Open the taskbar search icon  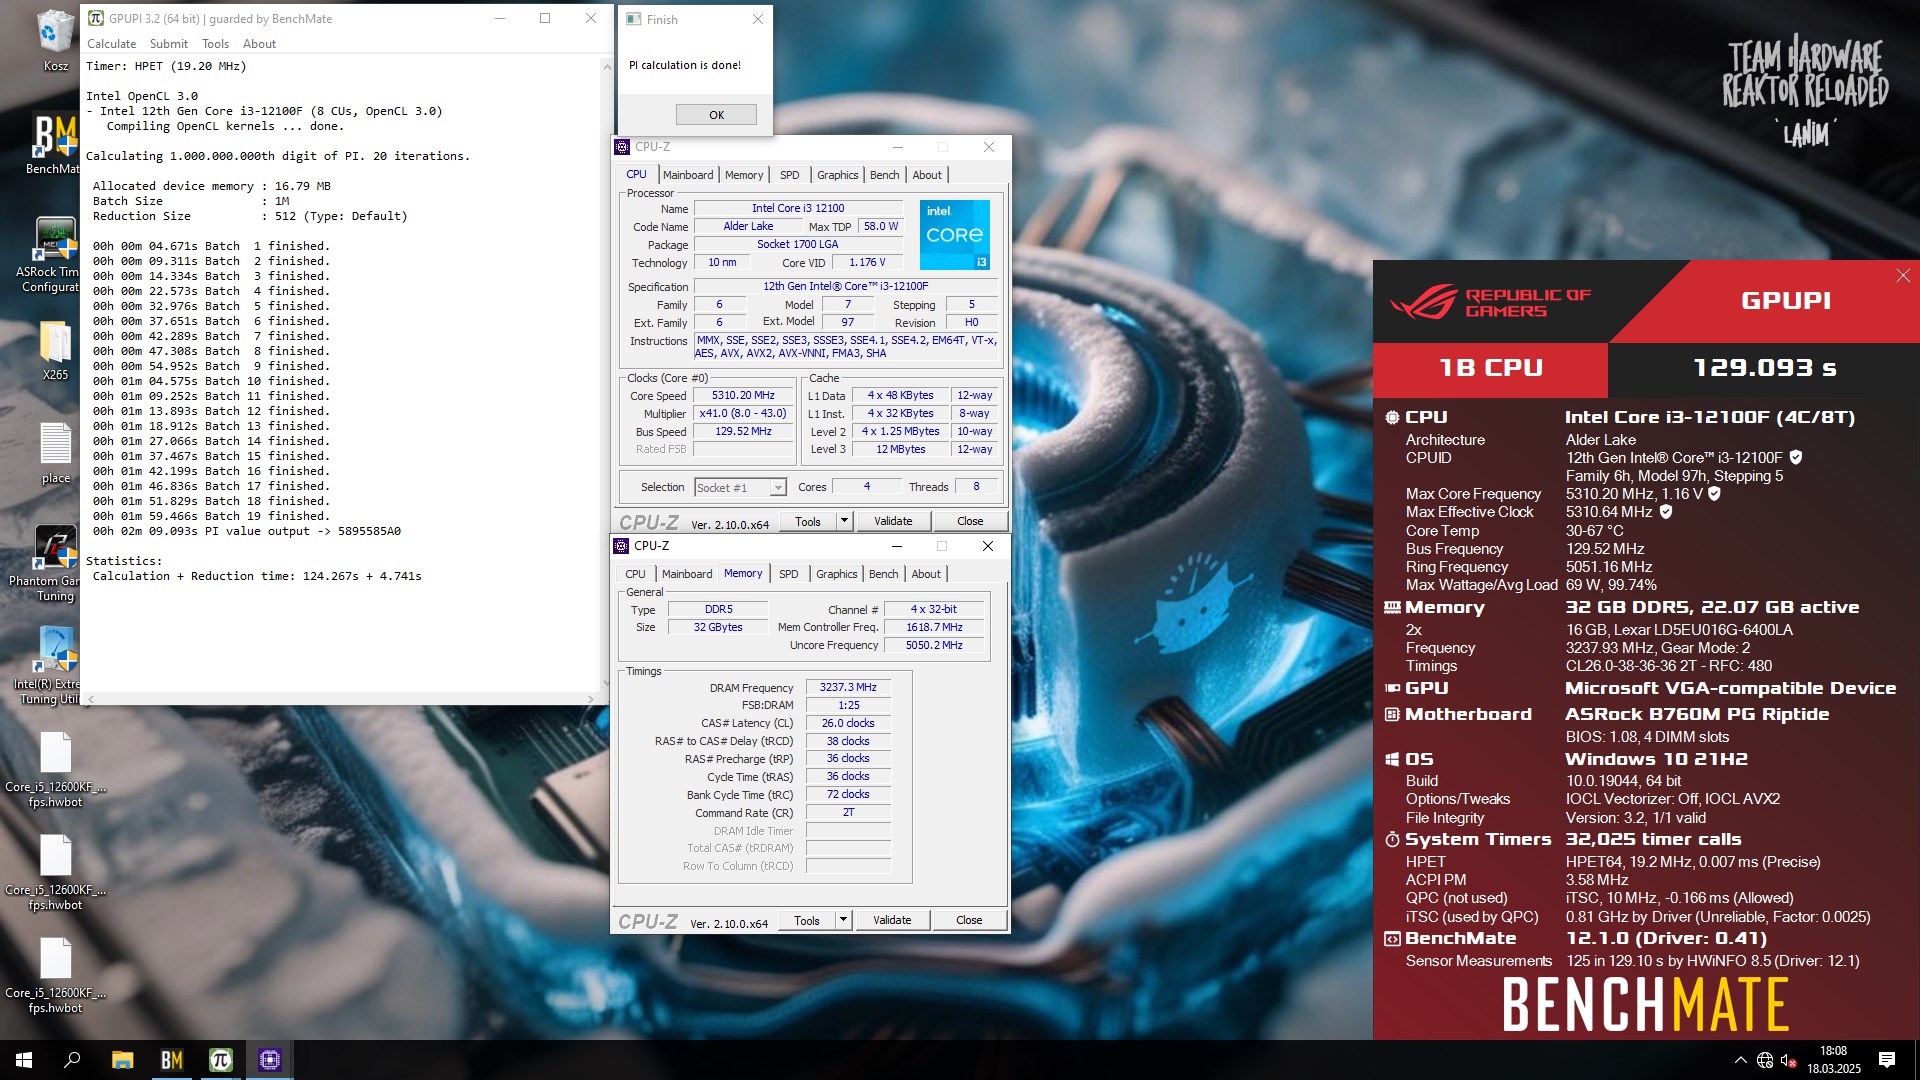(x=72, y=1060)
